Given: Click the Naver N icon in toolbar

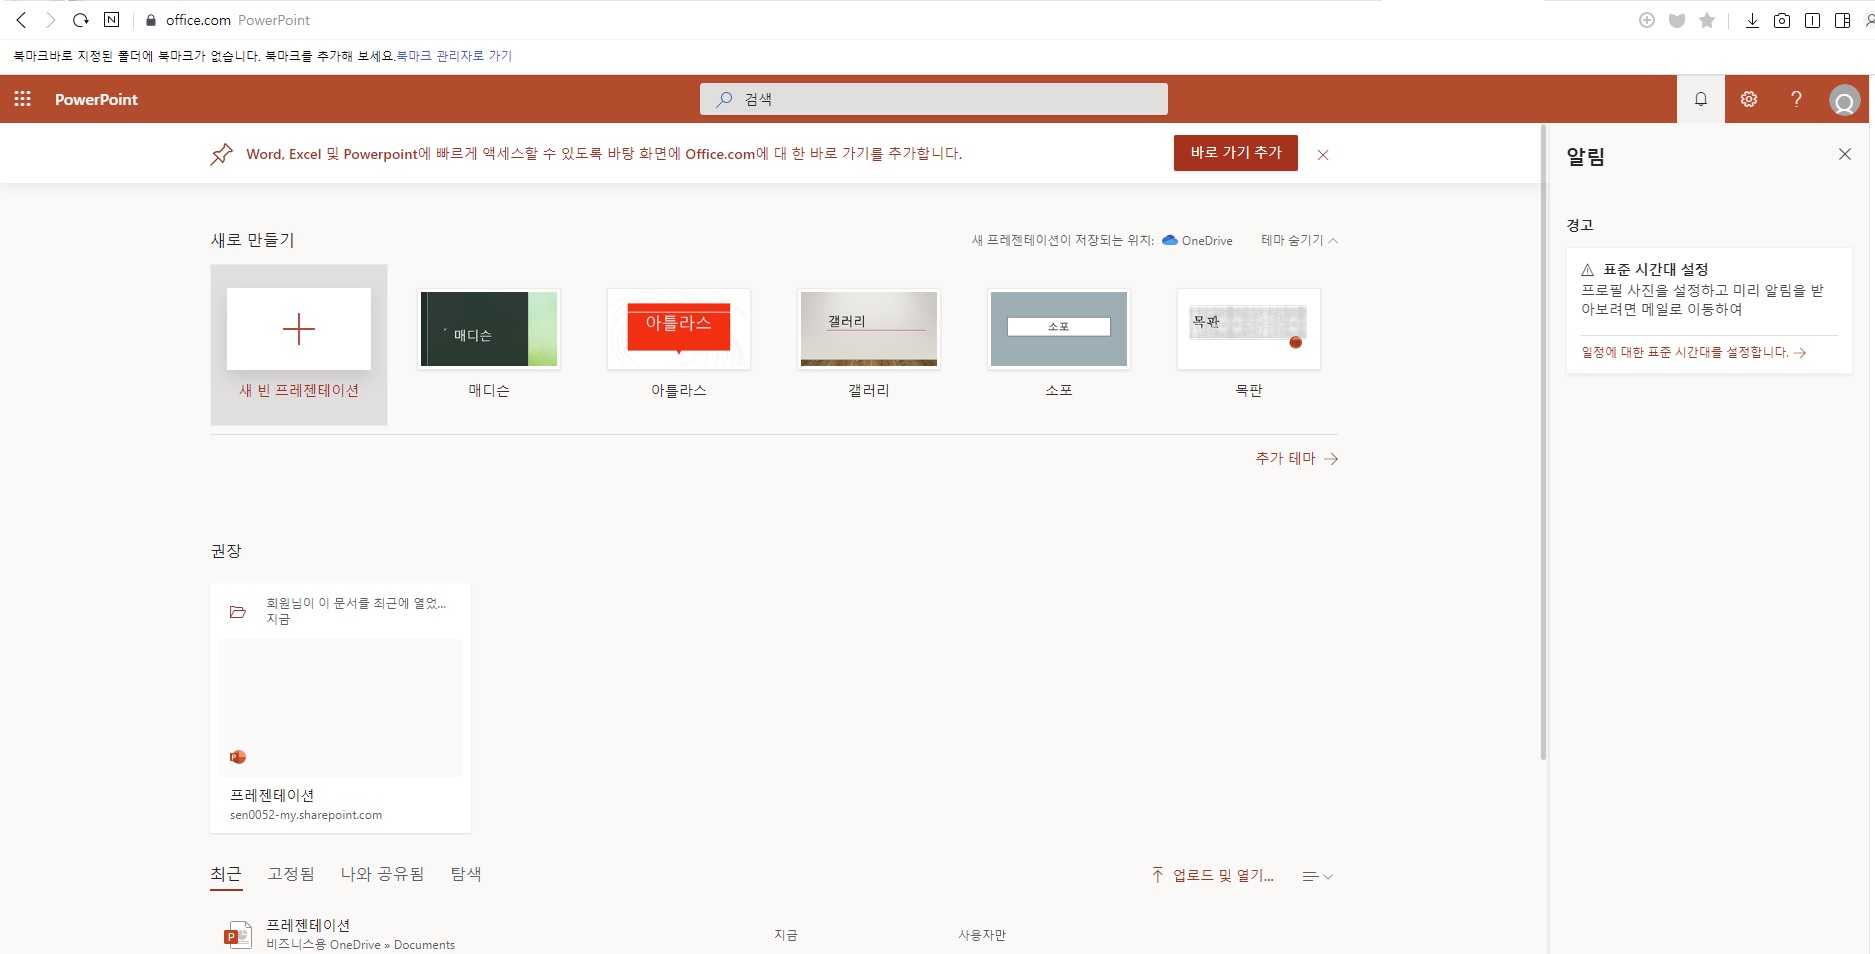Looking at the screenshot, I should tap(111, 20).
